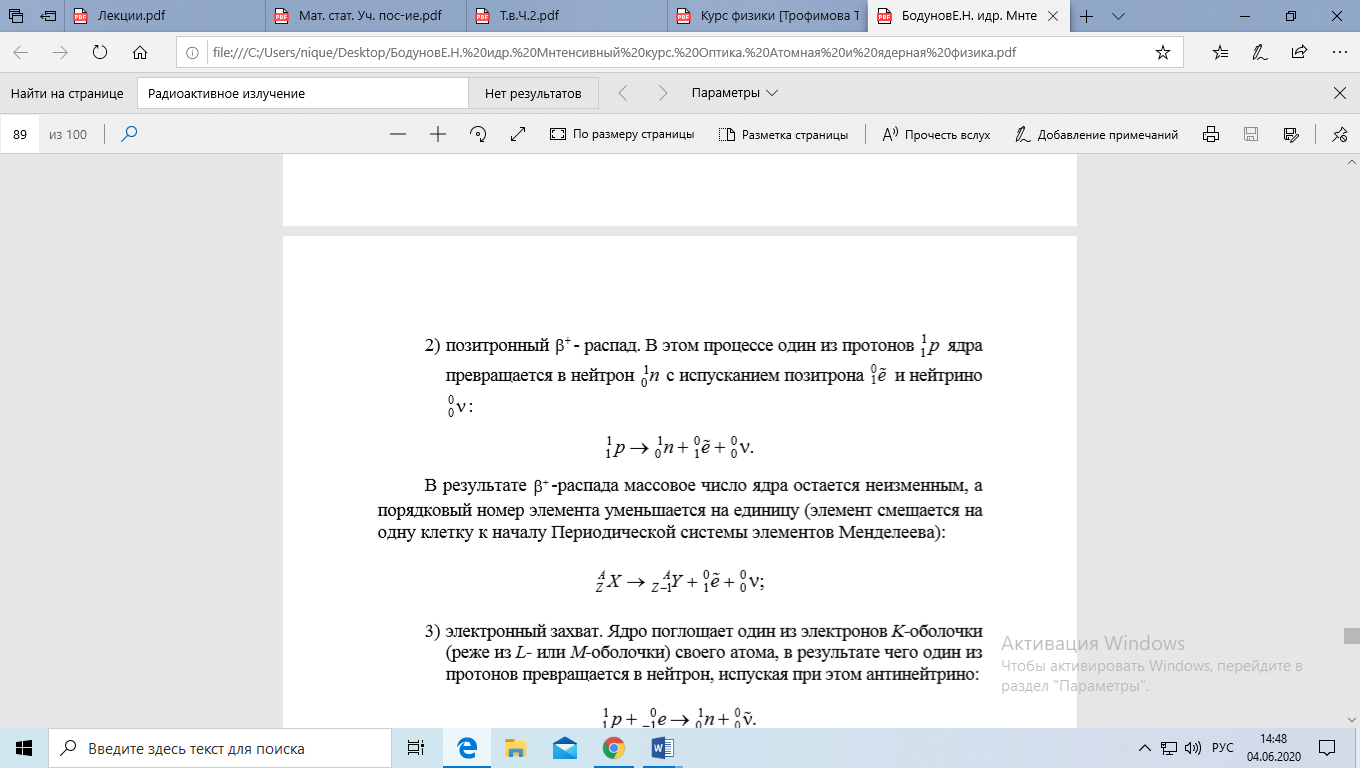The image size is (1360, 768).
Task: Go to next search result
Action: coord(662,93)
